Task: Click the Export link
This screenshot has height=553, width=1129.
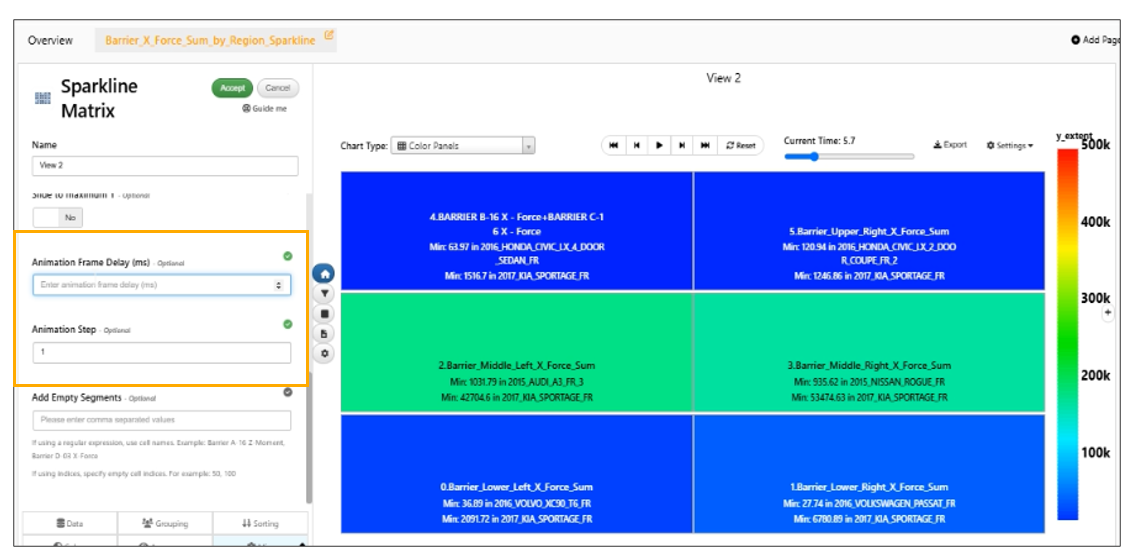Action: click(950, 145)
